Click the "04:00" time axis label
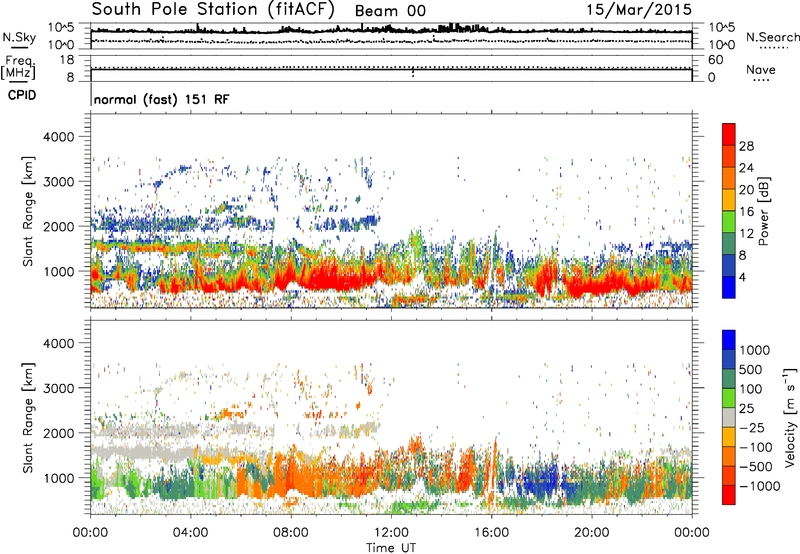The image size is (800, 554). (190, 533)
